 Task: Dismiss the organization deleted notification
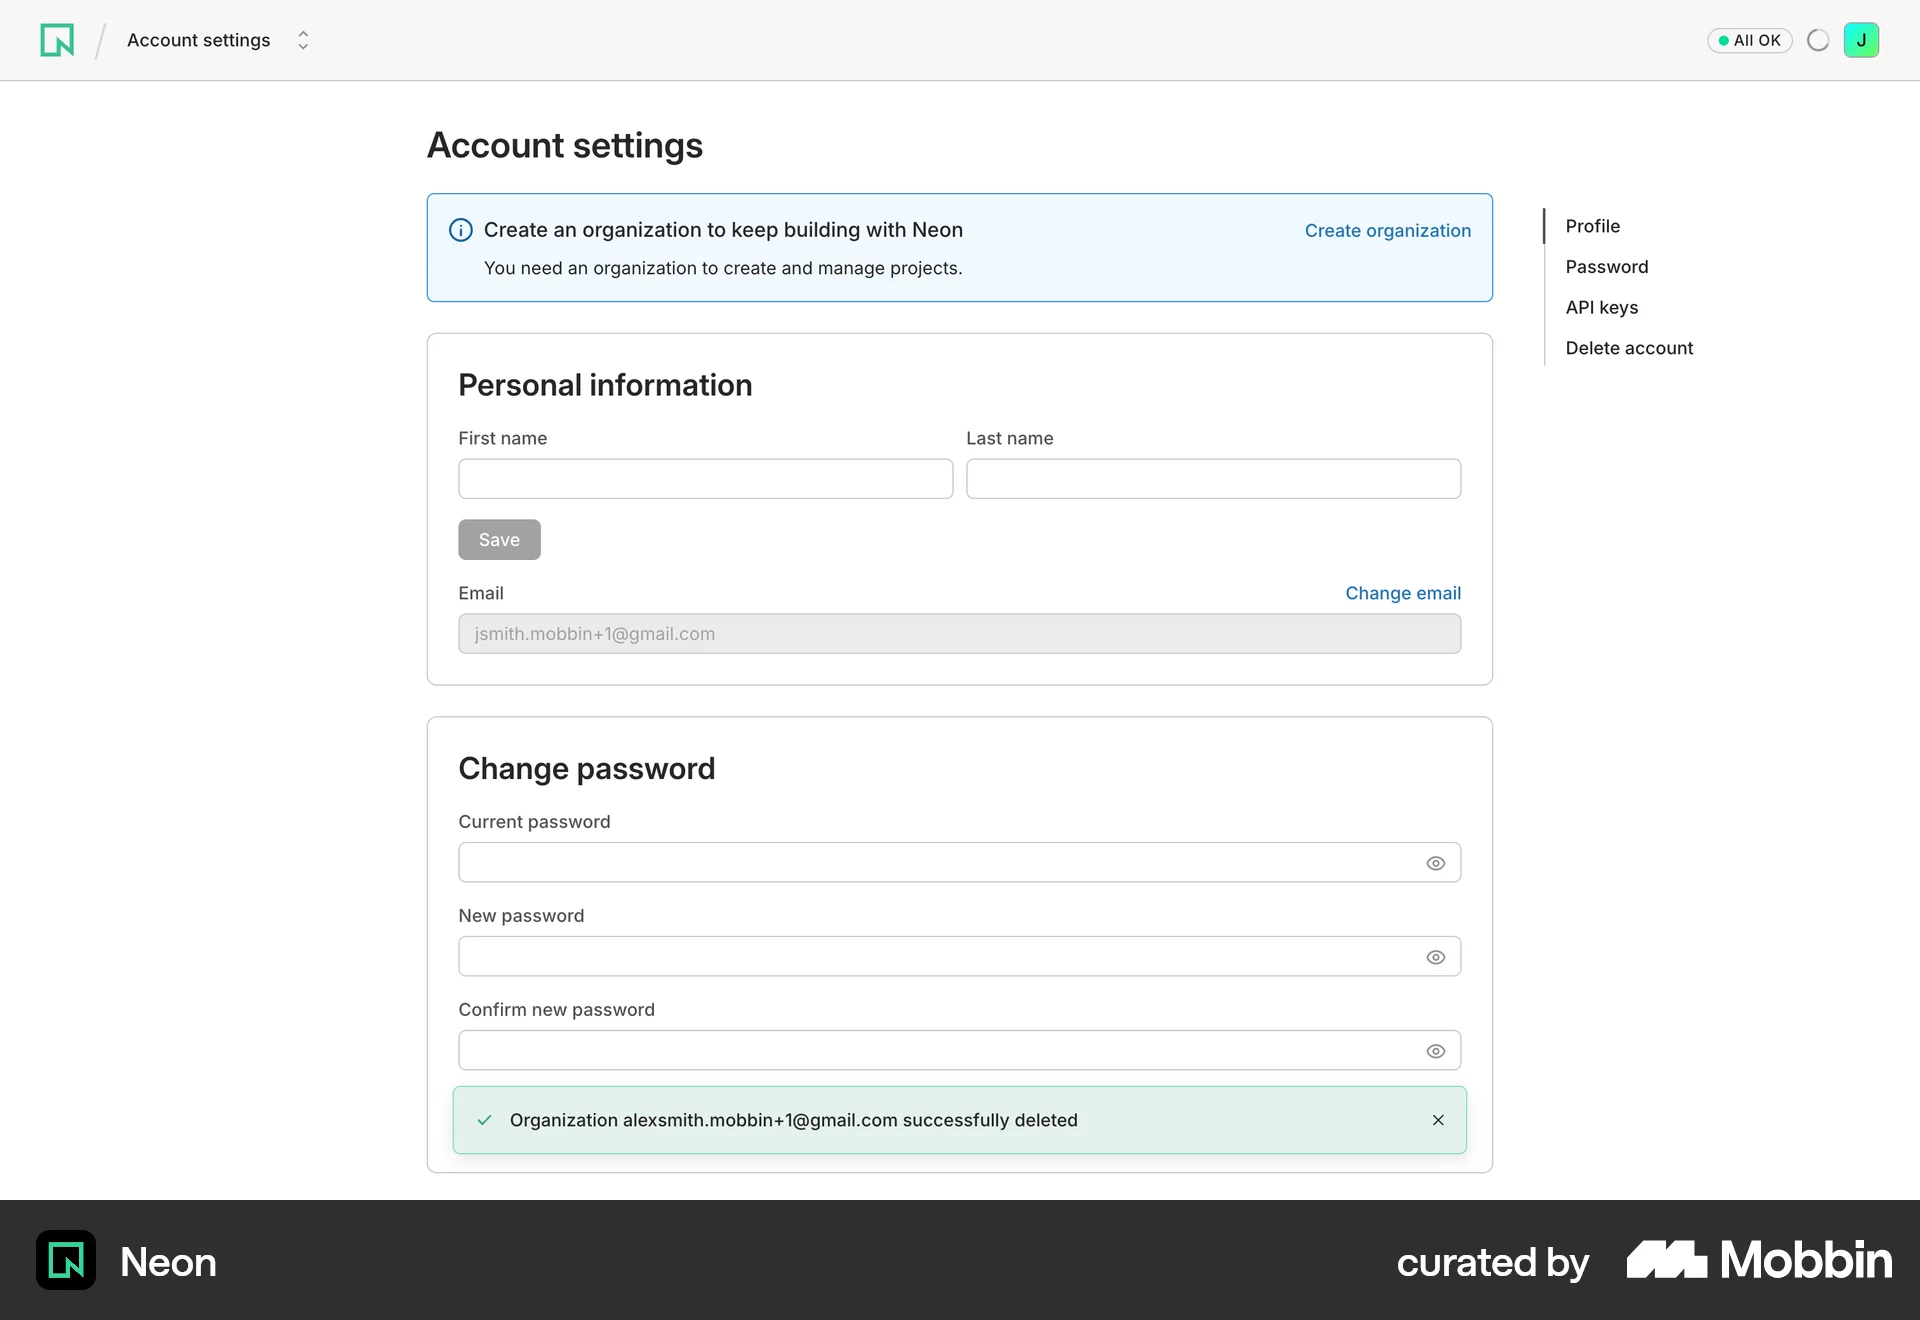(x=1438, y=1120)
